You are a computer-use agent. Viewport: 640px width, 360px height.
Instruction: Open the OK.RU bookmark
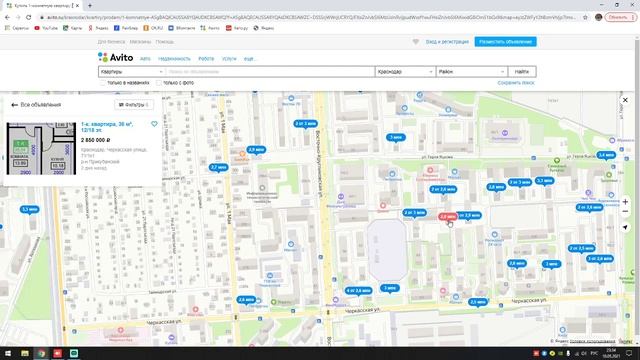coord(153,28)
